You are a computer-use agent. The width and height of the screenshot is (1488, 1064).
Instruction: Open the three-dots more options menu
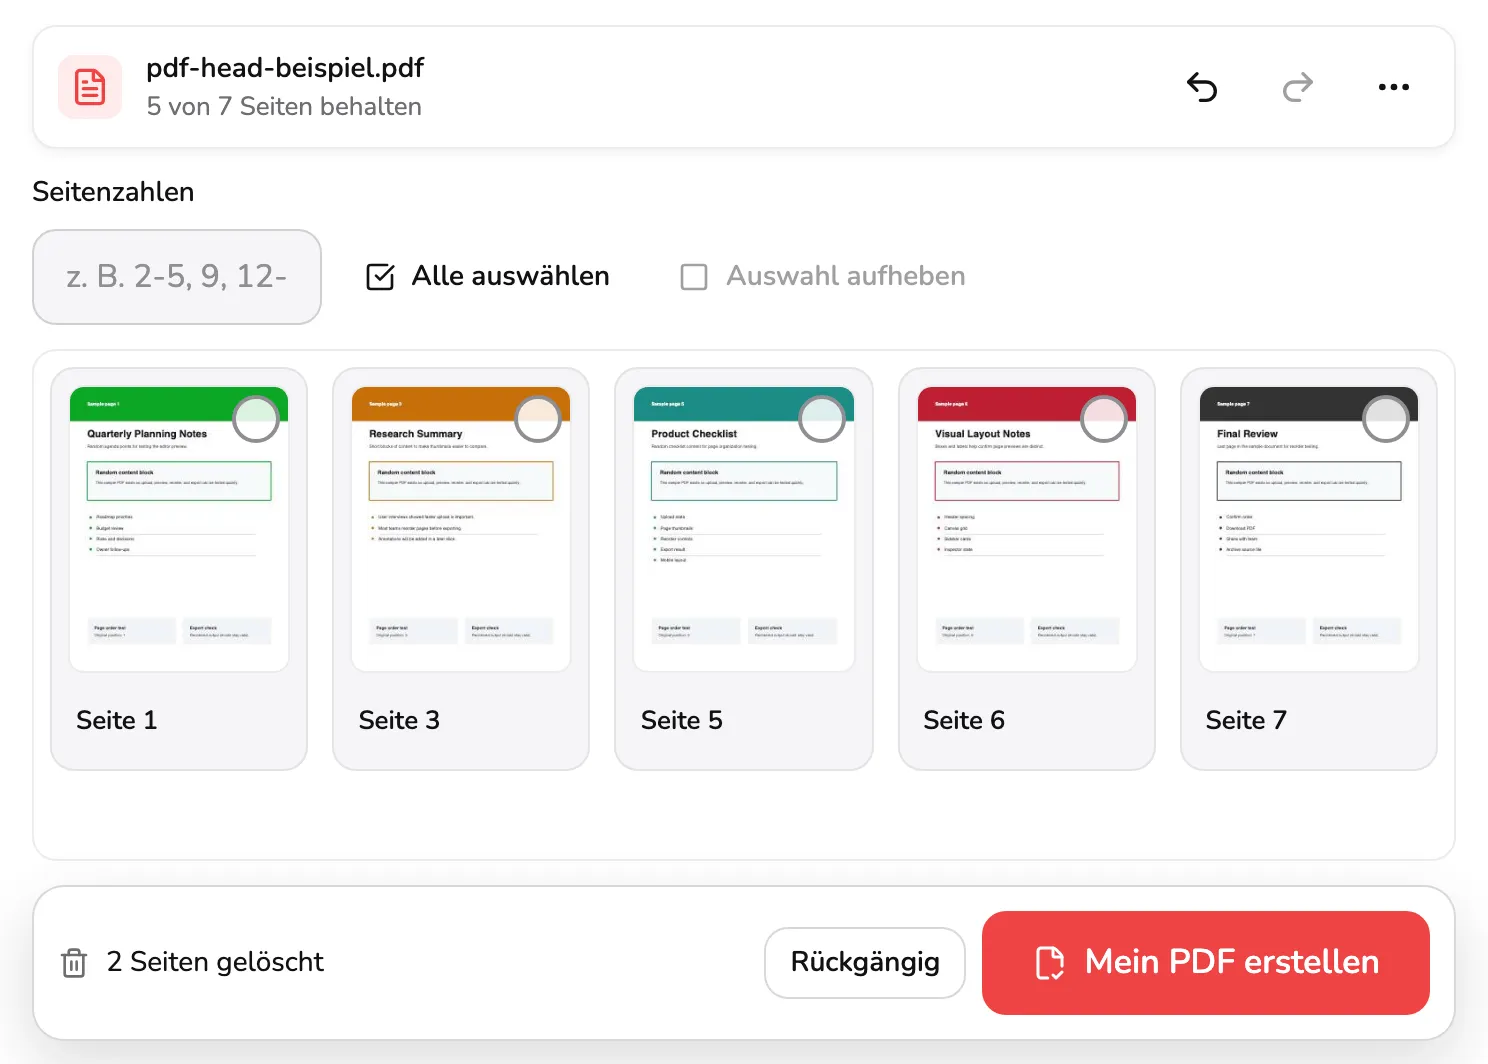[x=1394, y=87]
